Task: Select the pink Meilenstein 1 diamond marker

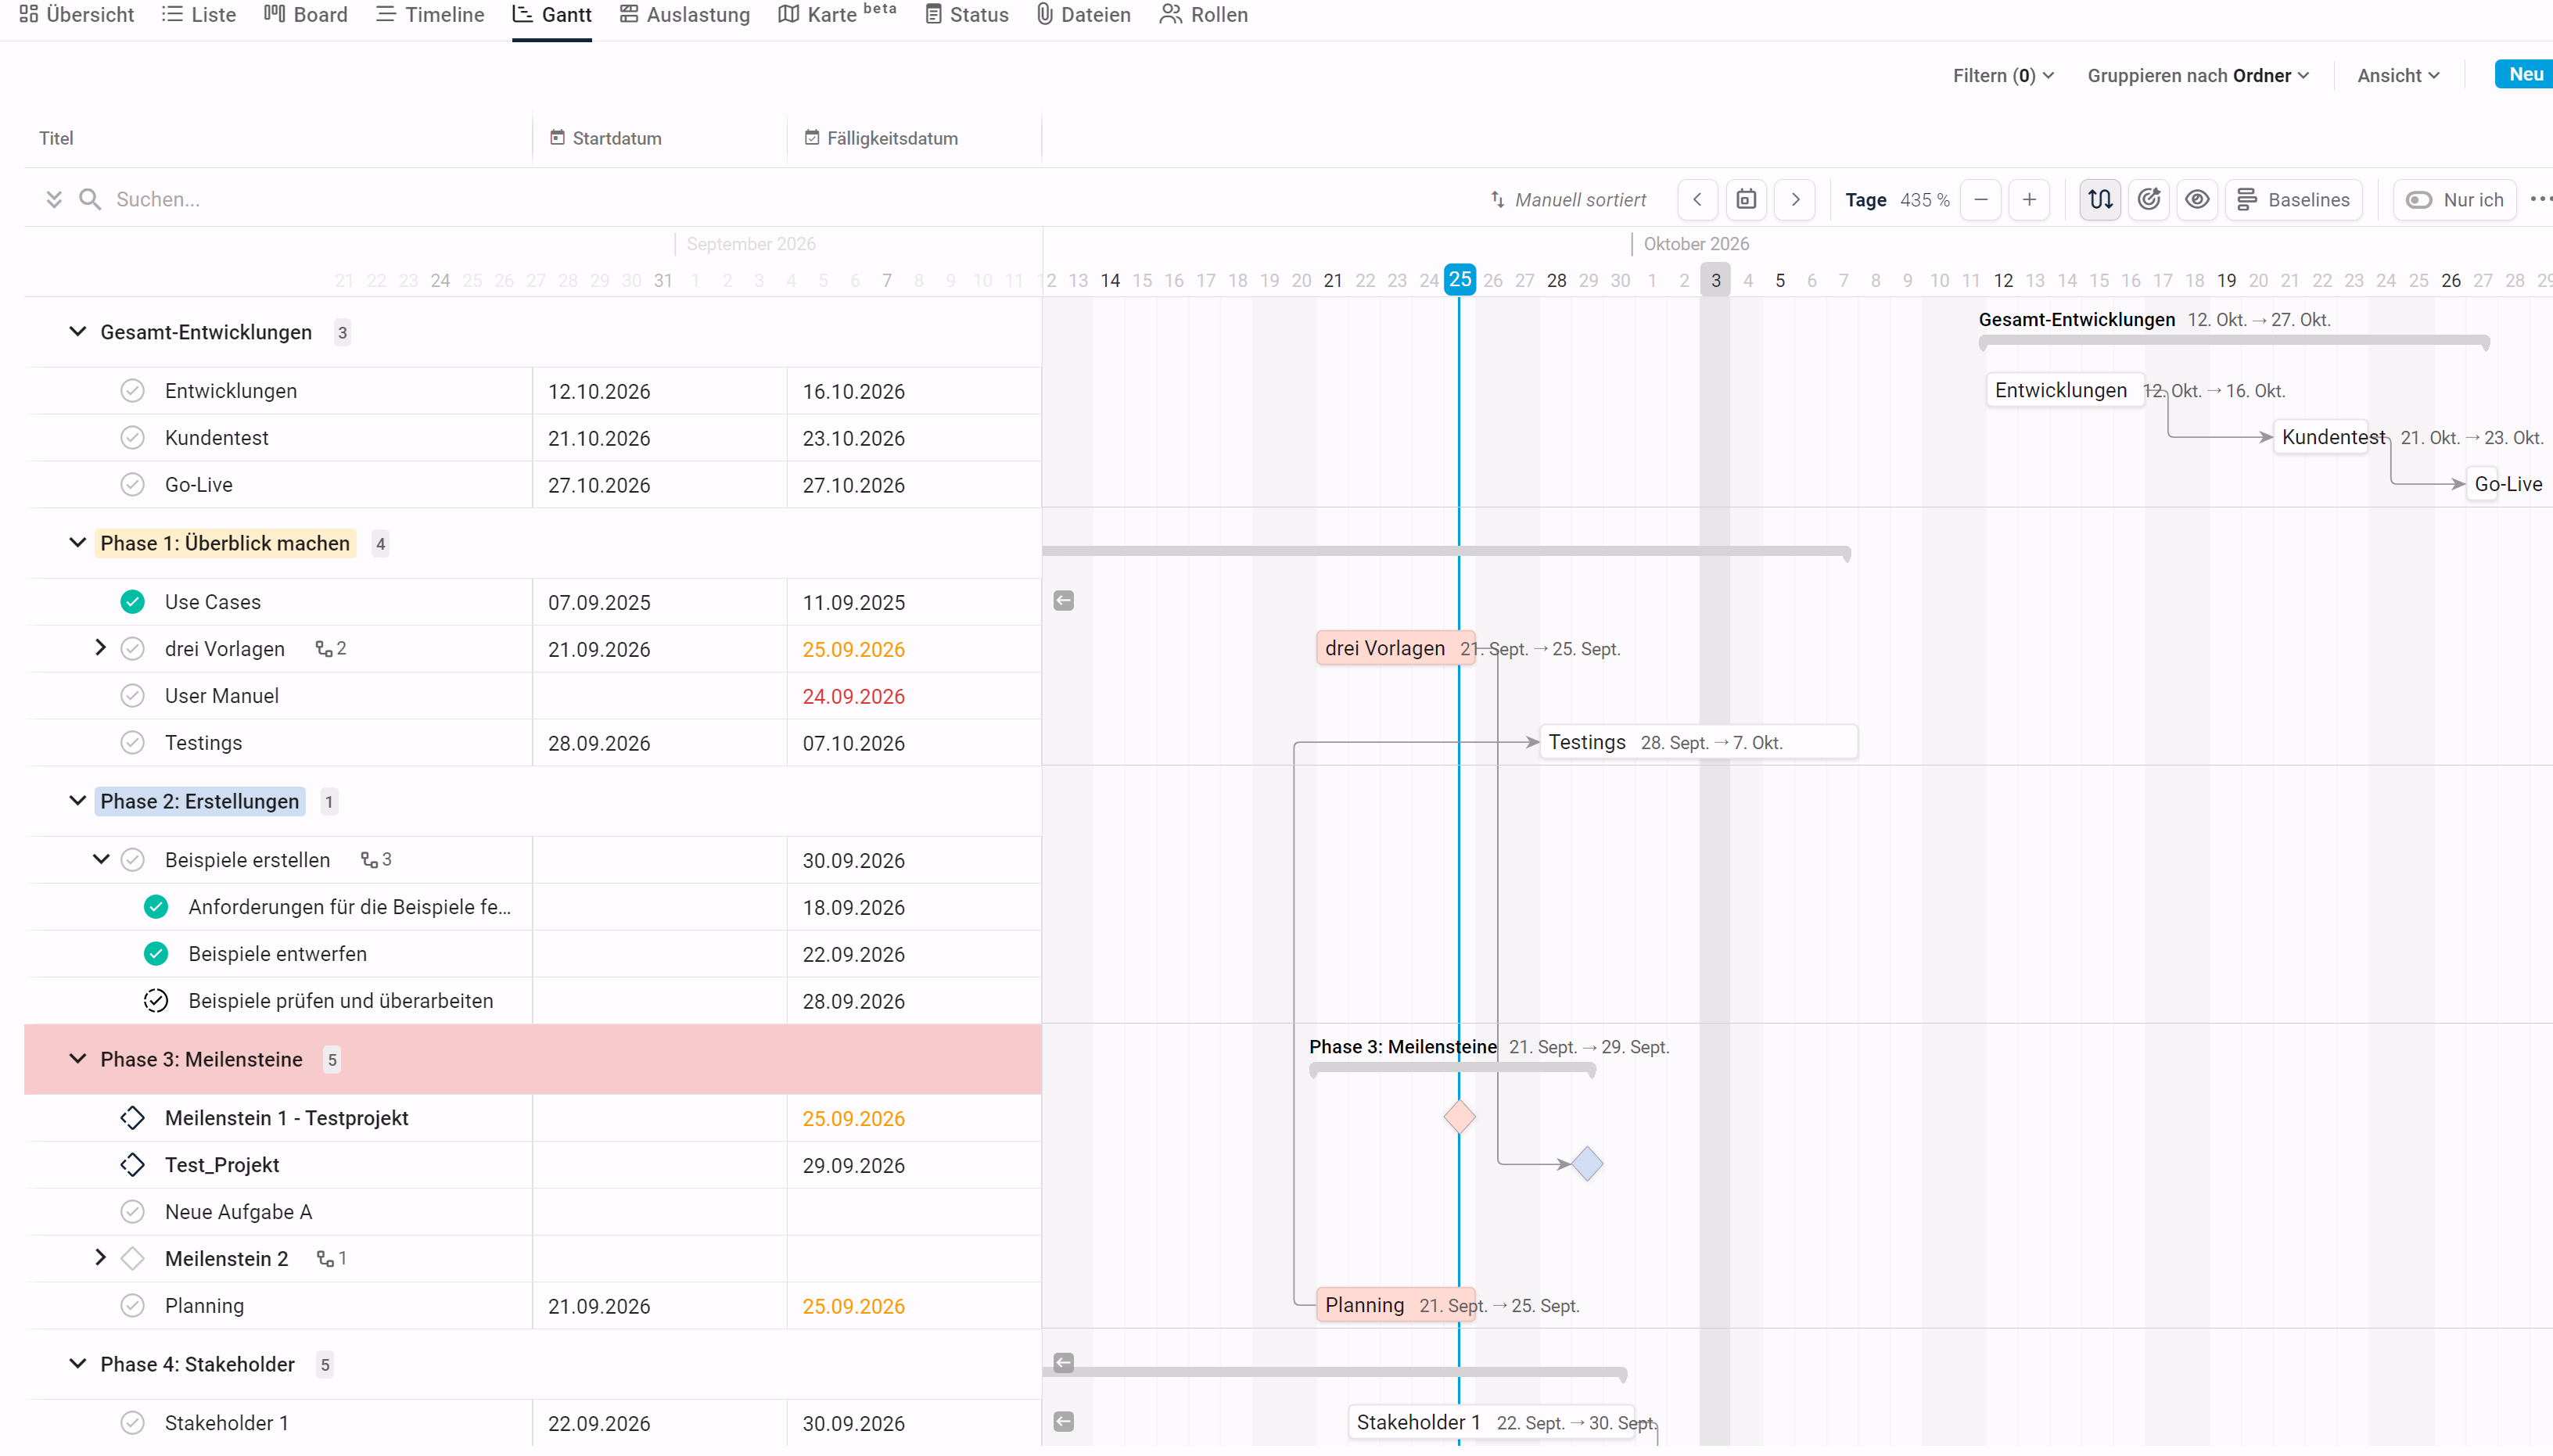Action: [1459, 1116]
